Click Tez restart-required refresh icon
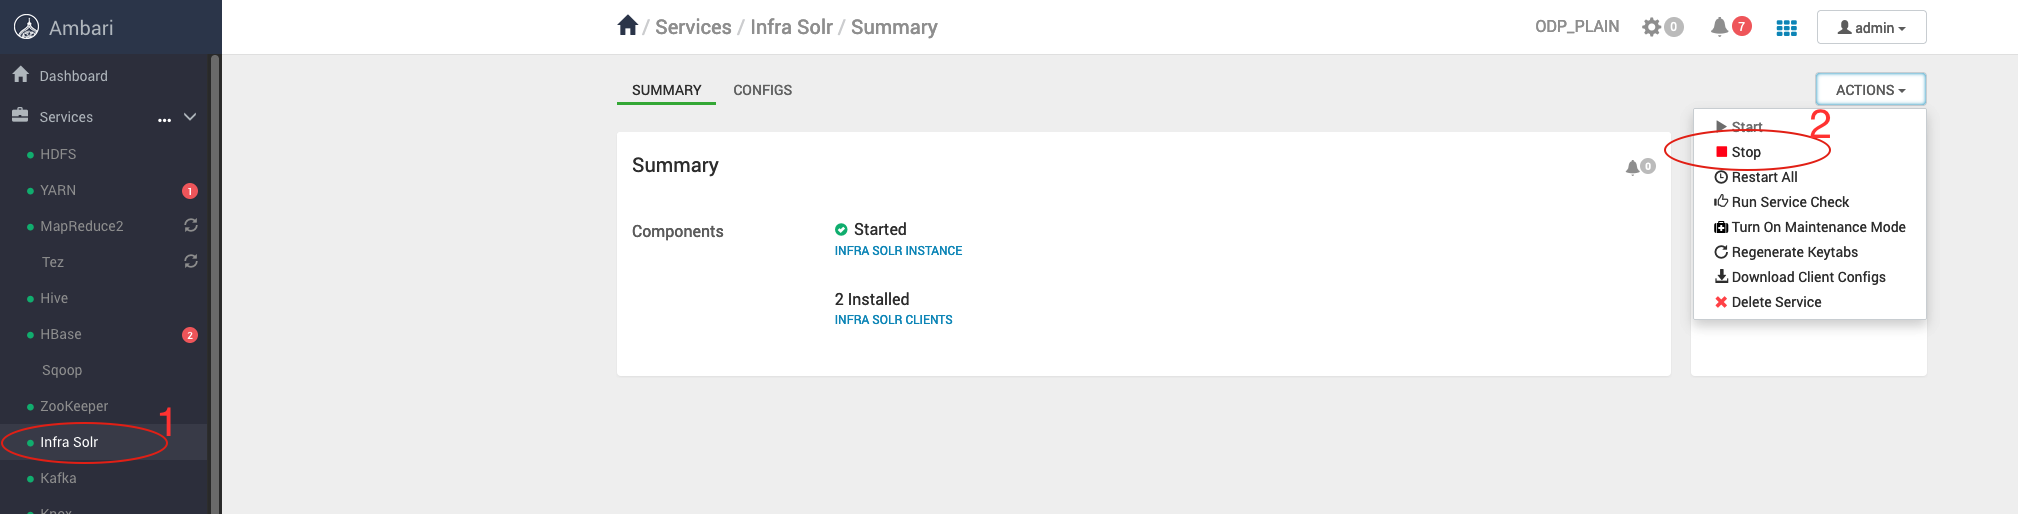 [191, 262]
